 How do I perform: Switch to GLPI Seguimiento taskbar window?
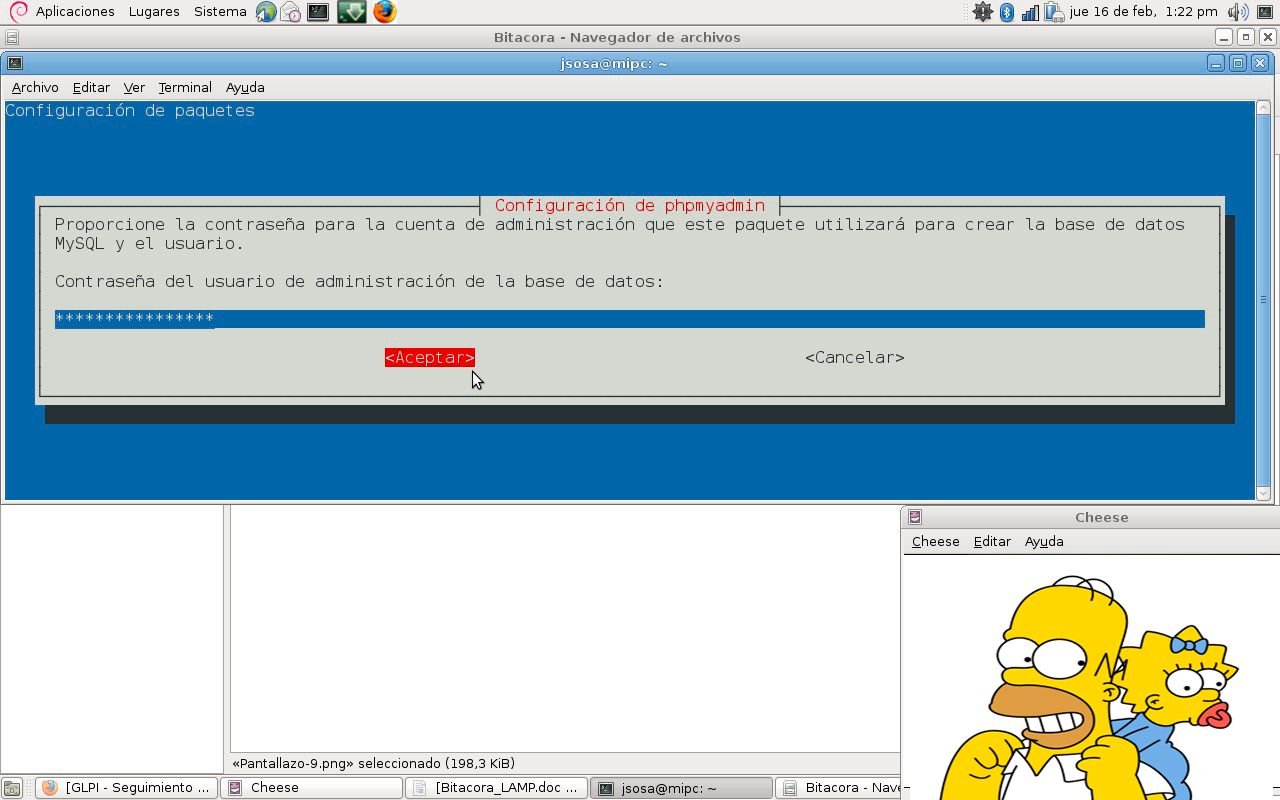tap(127, 788)
